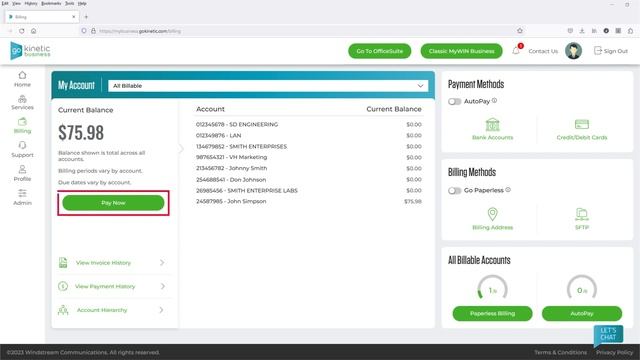Click Classic MyWIN Business button

(461, 51)
